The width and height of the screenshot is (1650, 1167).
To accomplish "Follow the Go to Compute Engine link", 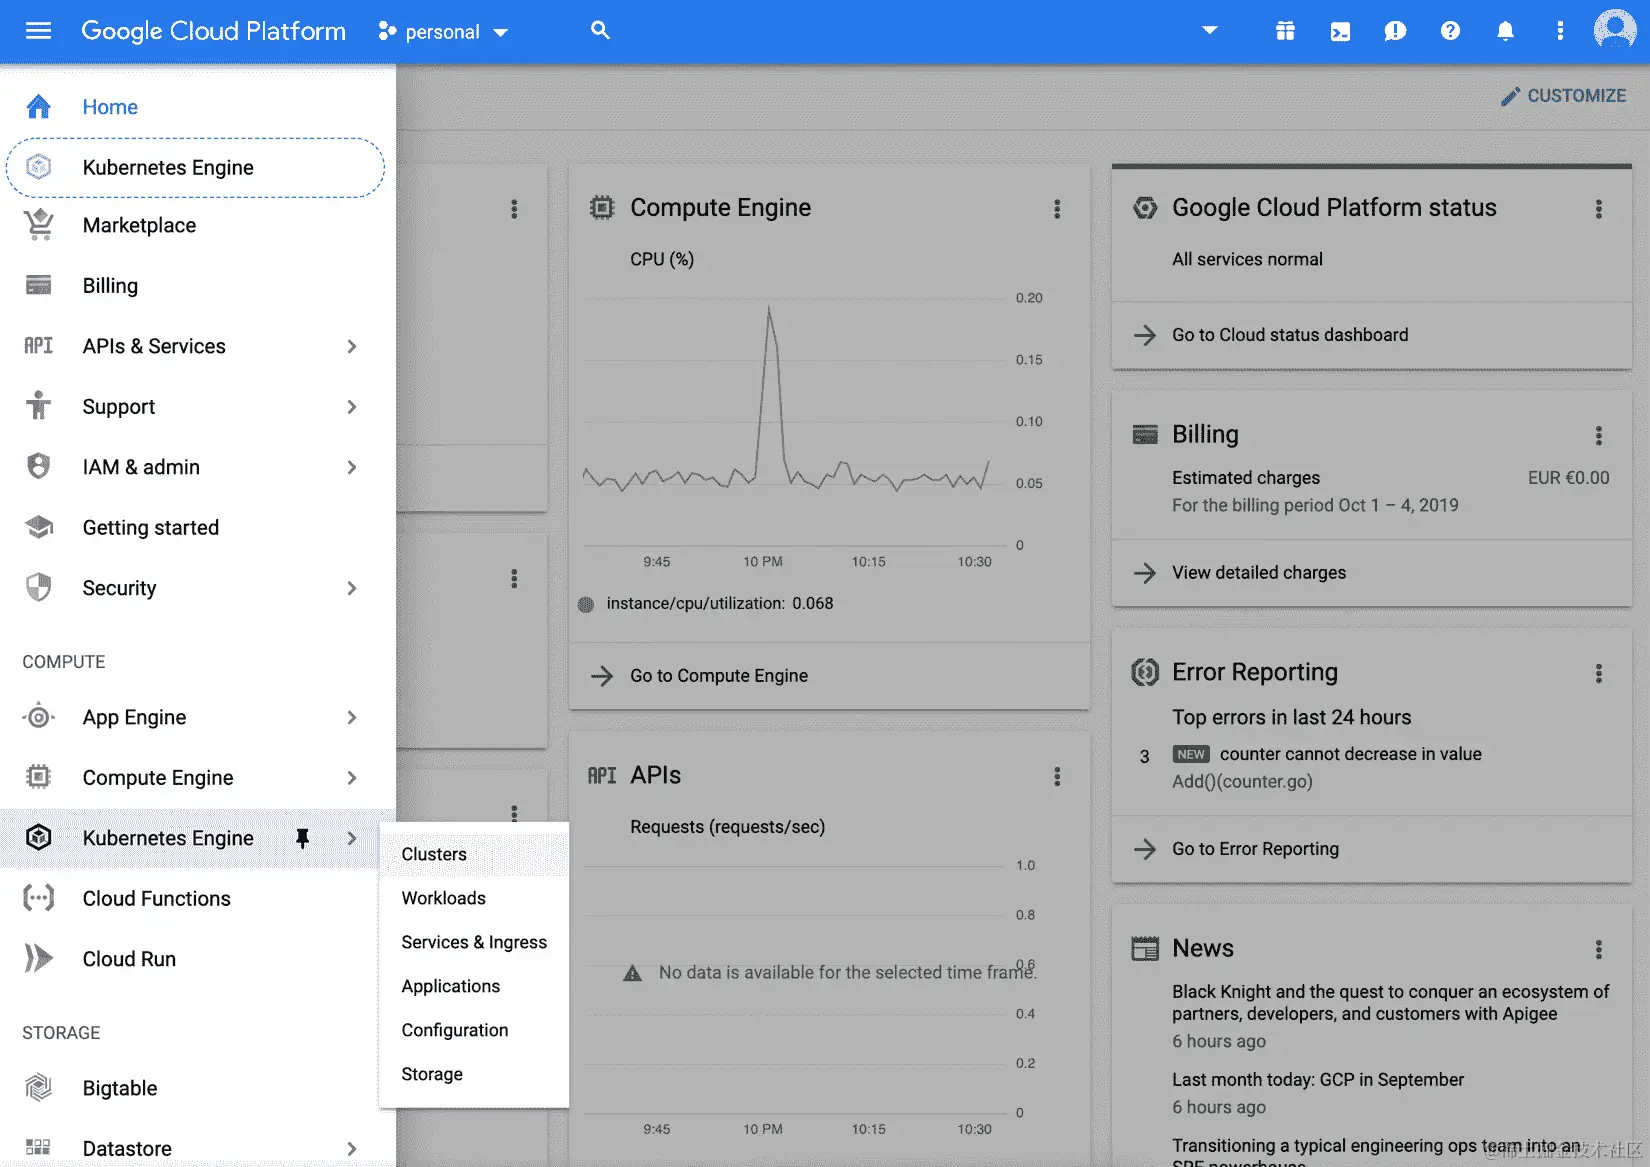I will pos(719,675).
